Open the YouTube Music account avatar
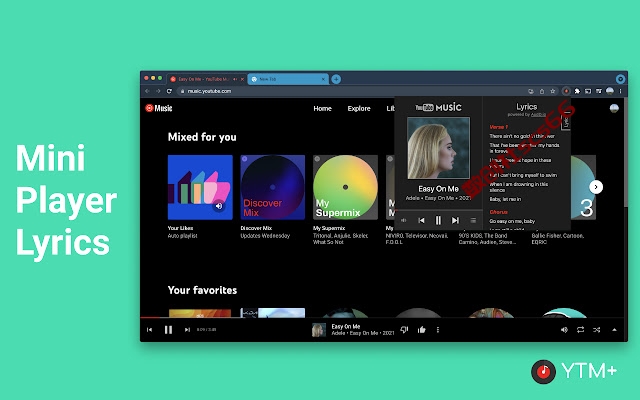640x400 pixels. (x=614, y=108)
